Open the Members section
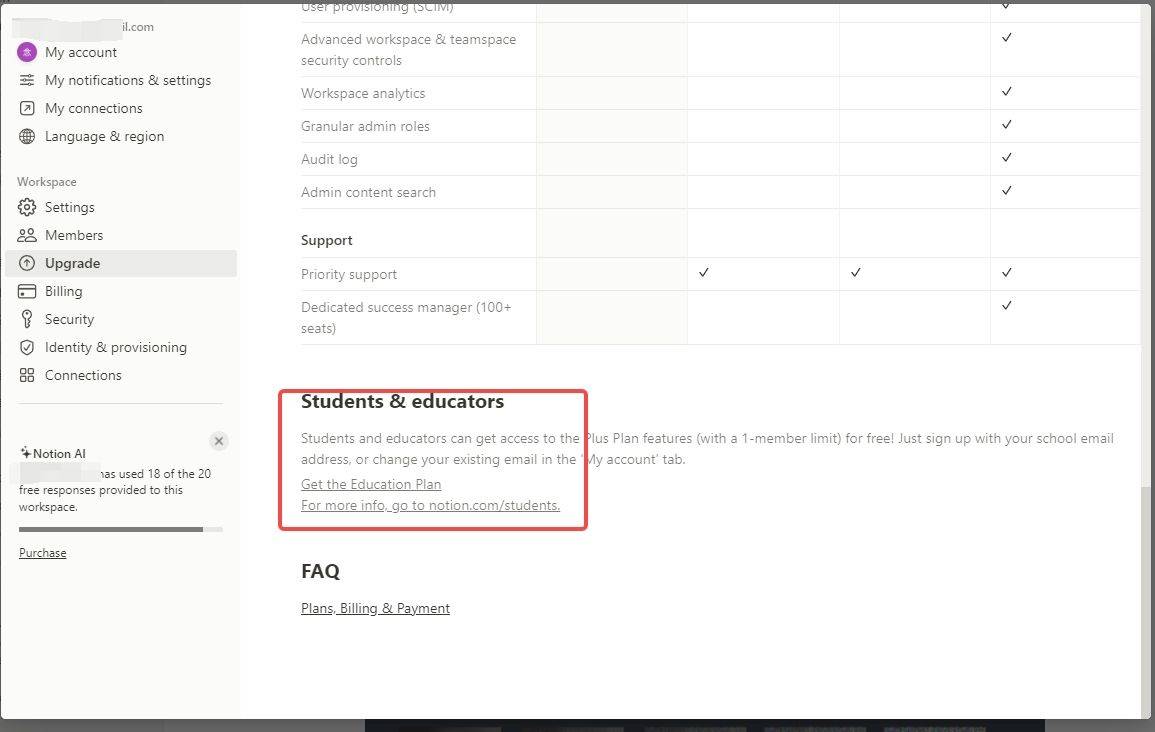Viewport: 1155px width, 732px height. (x=74, y=235)
